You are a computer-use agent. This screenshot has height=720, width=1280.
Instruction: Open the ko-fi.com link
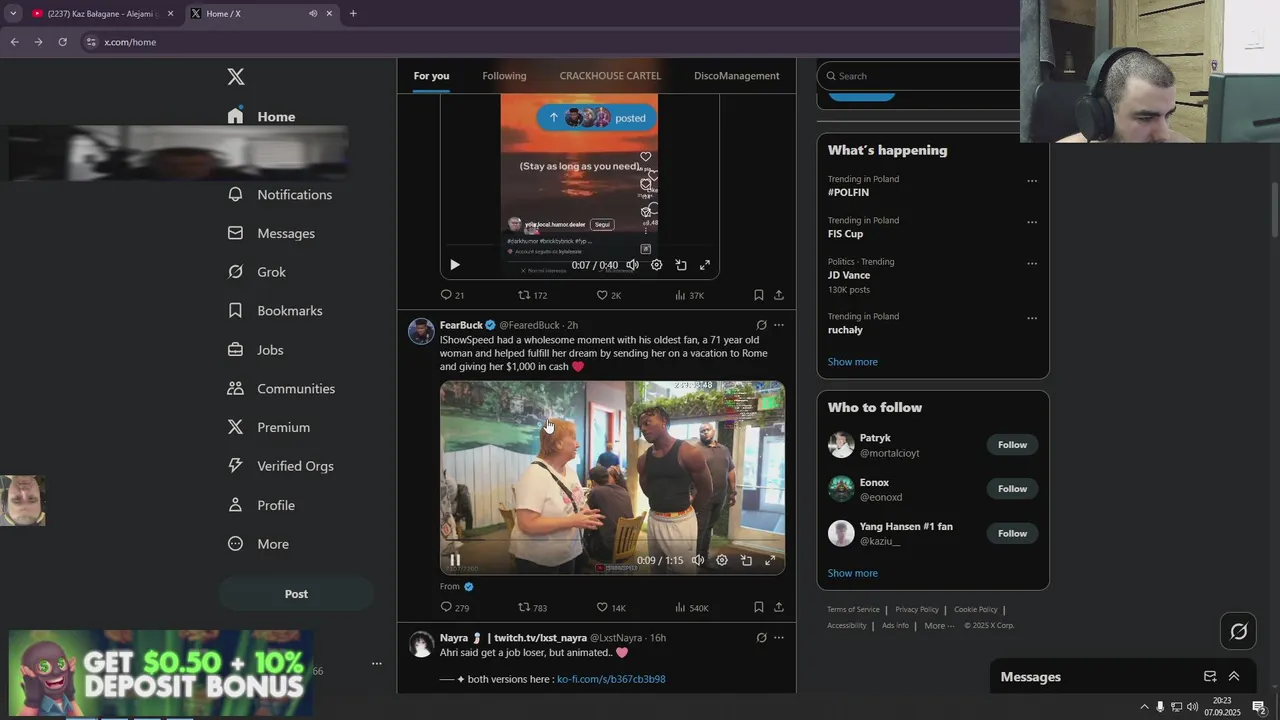tap(611, 679)
